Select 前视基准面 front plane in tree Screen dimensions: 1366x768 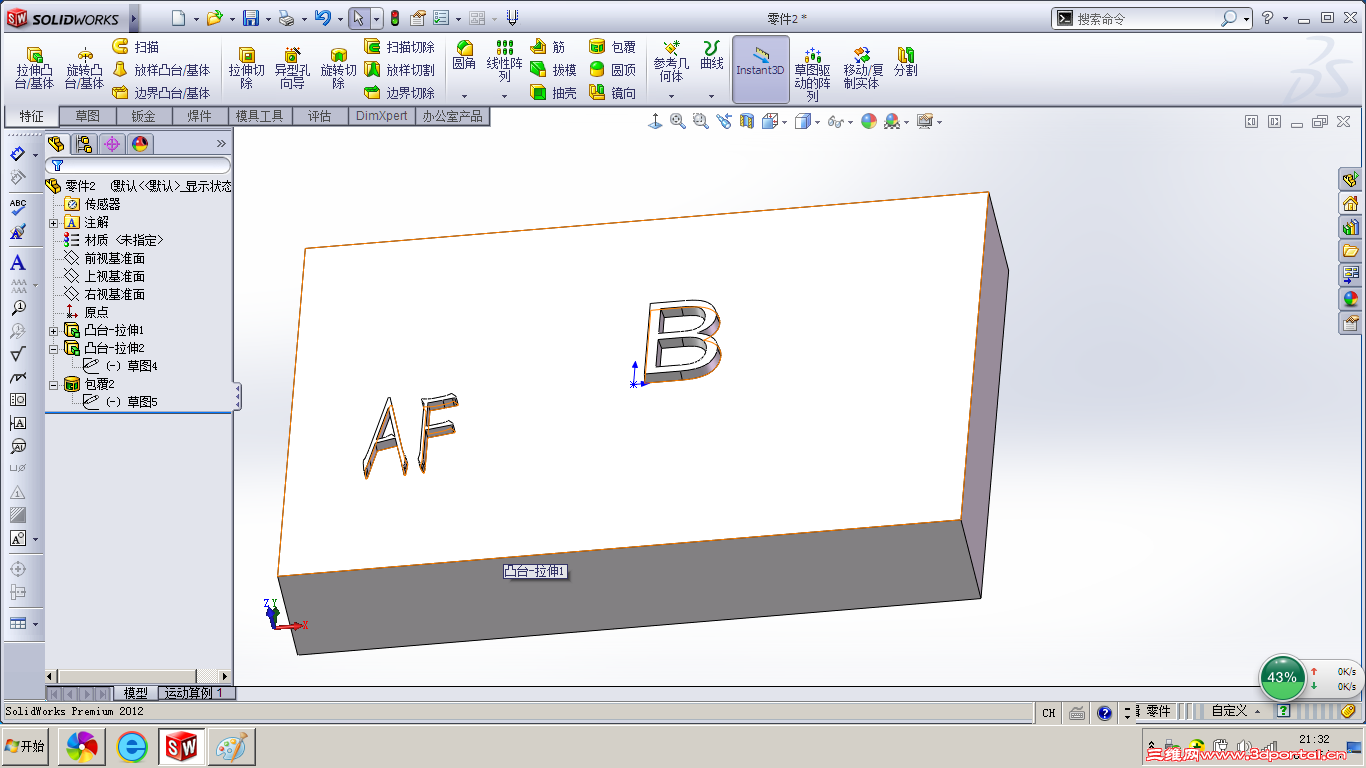114,258
